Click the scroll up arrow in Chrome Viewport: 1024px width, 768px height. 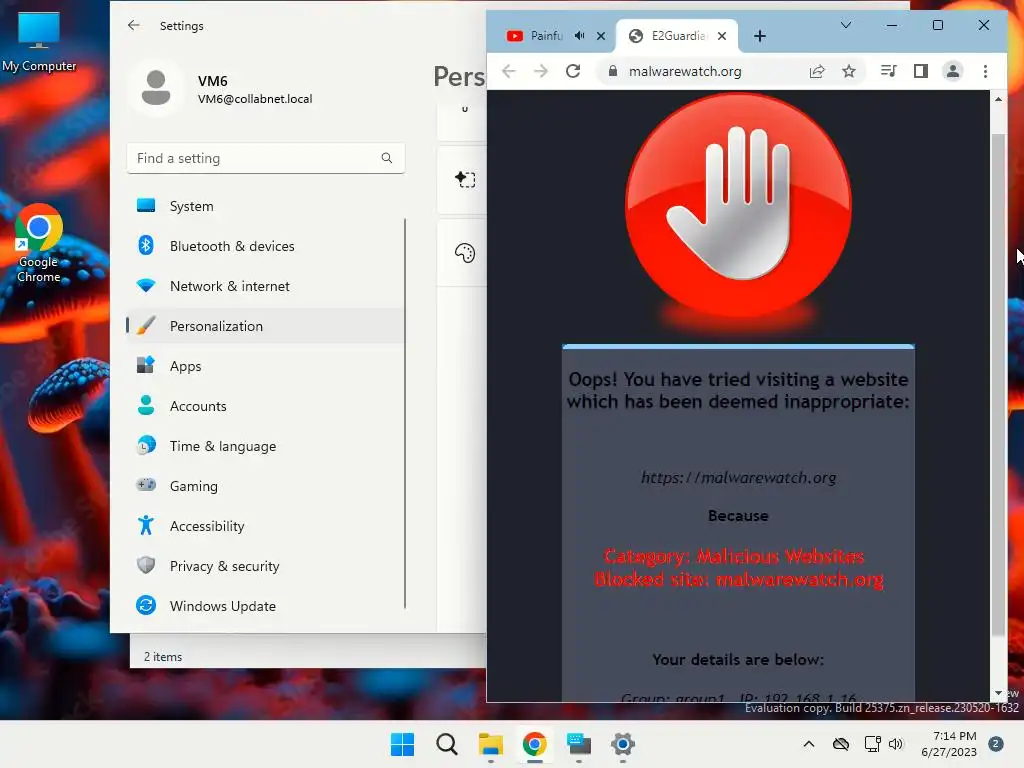[x=998, y=99]
